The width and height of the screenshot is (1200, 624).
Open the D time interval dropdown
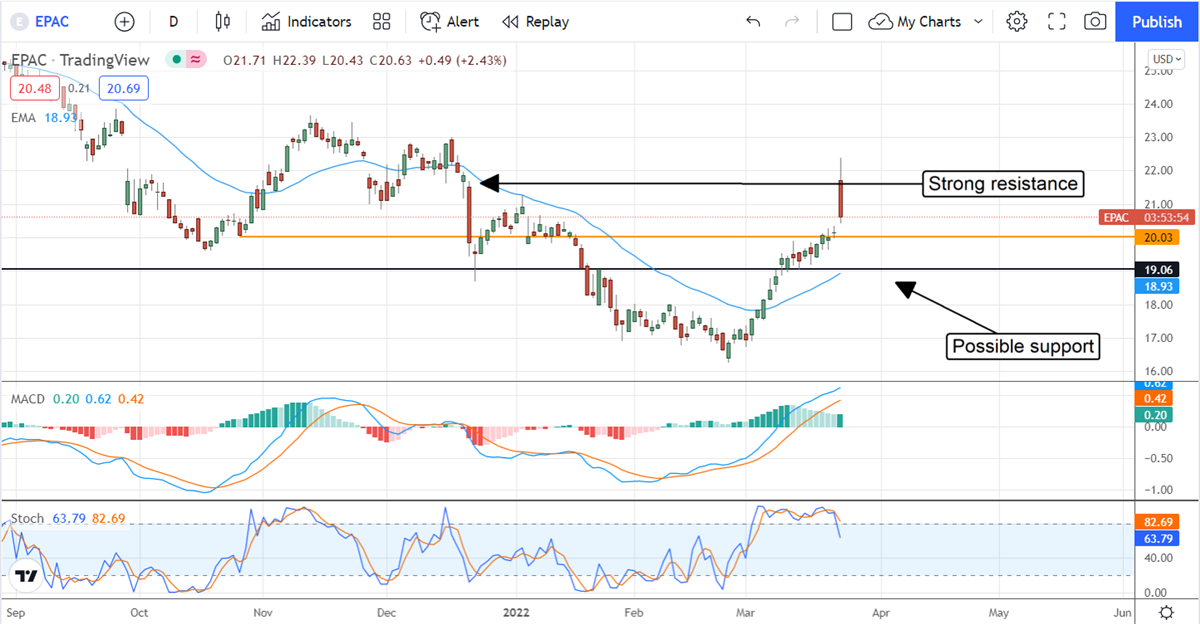tap(174, 21)
